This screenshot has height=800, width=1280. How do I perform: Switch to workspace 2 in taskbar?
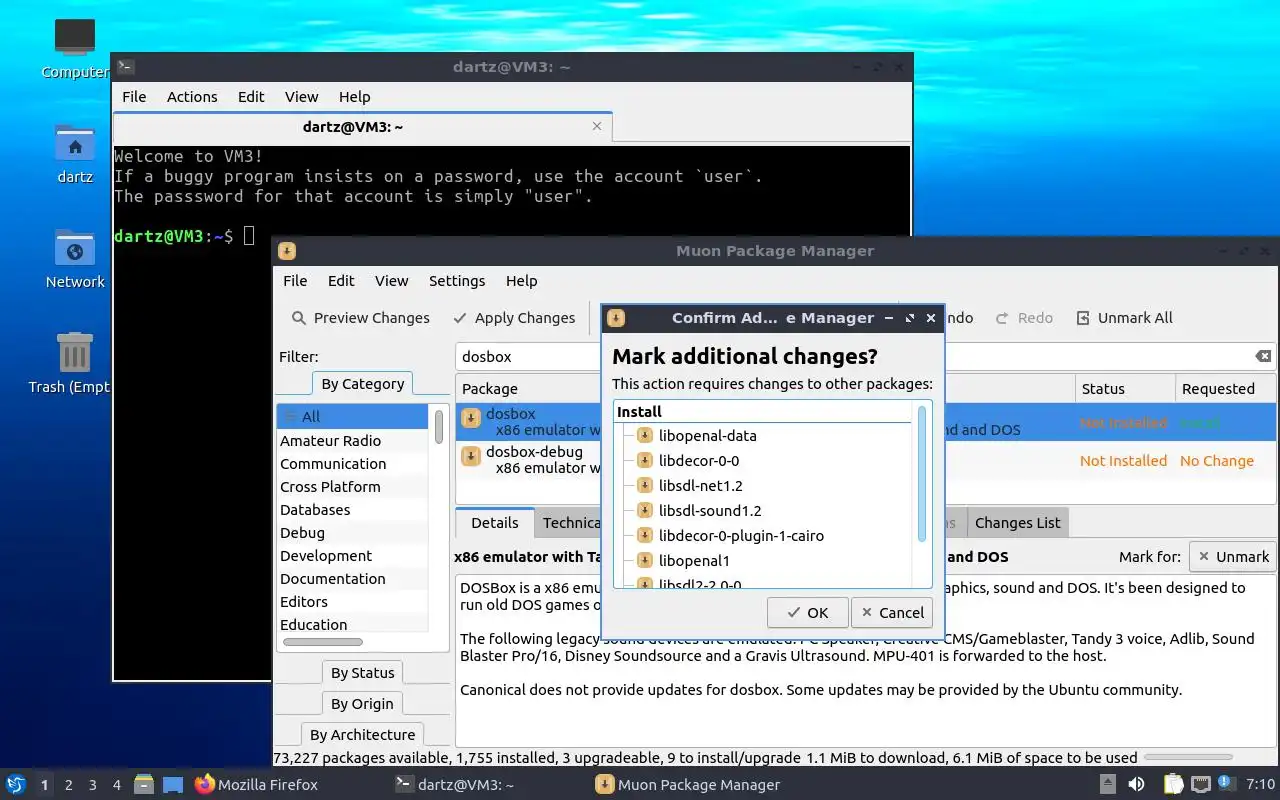coord(69,785)
